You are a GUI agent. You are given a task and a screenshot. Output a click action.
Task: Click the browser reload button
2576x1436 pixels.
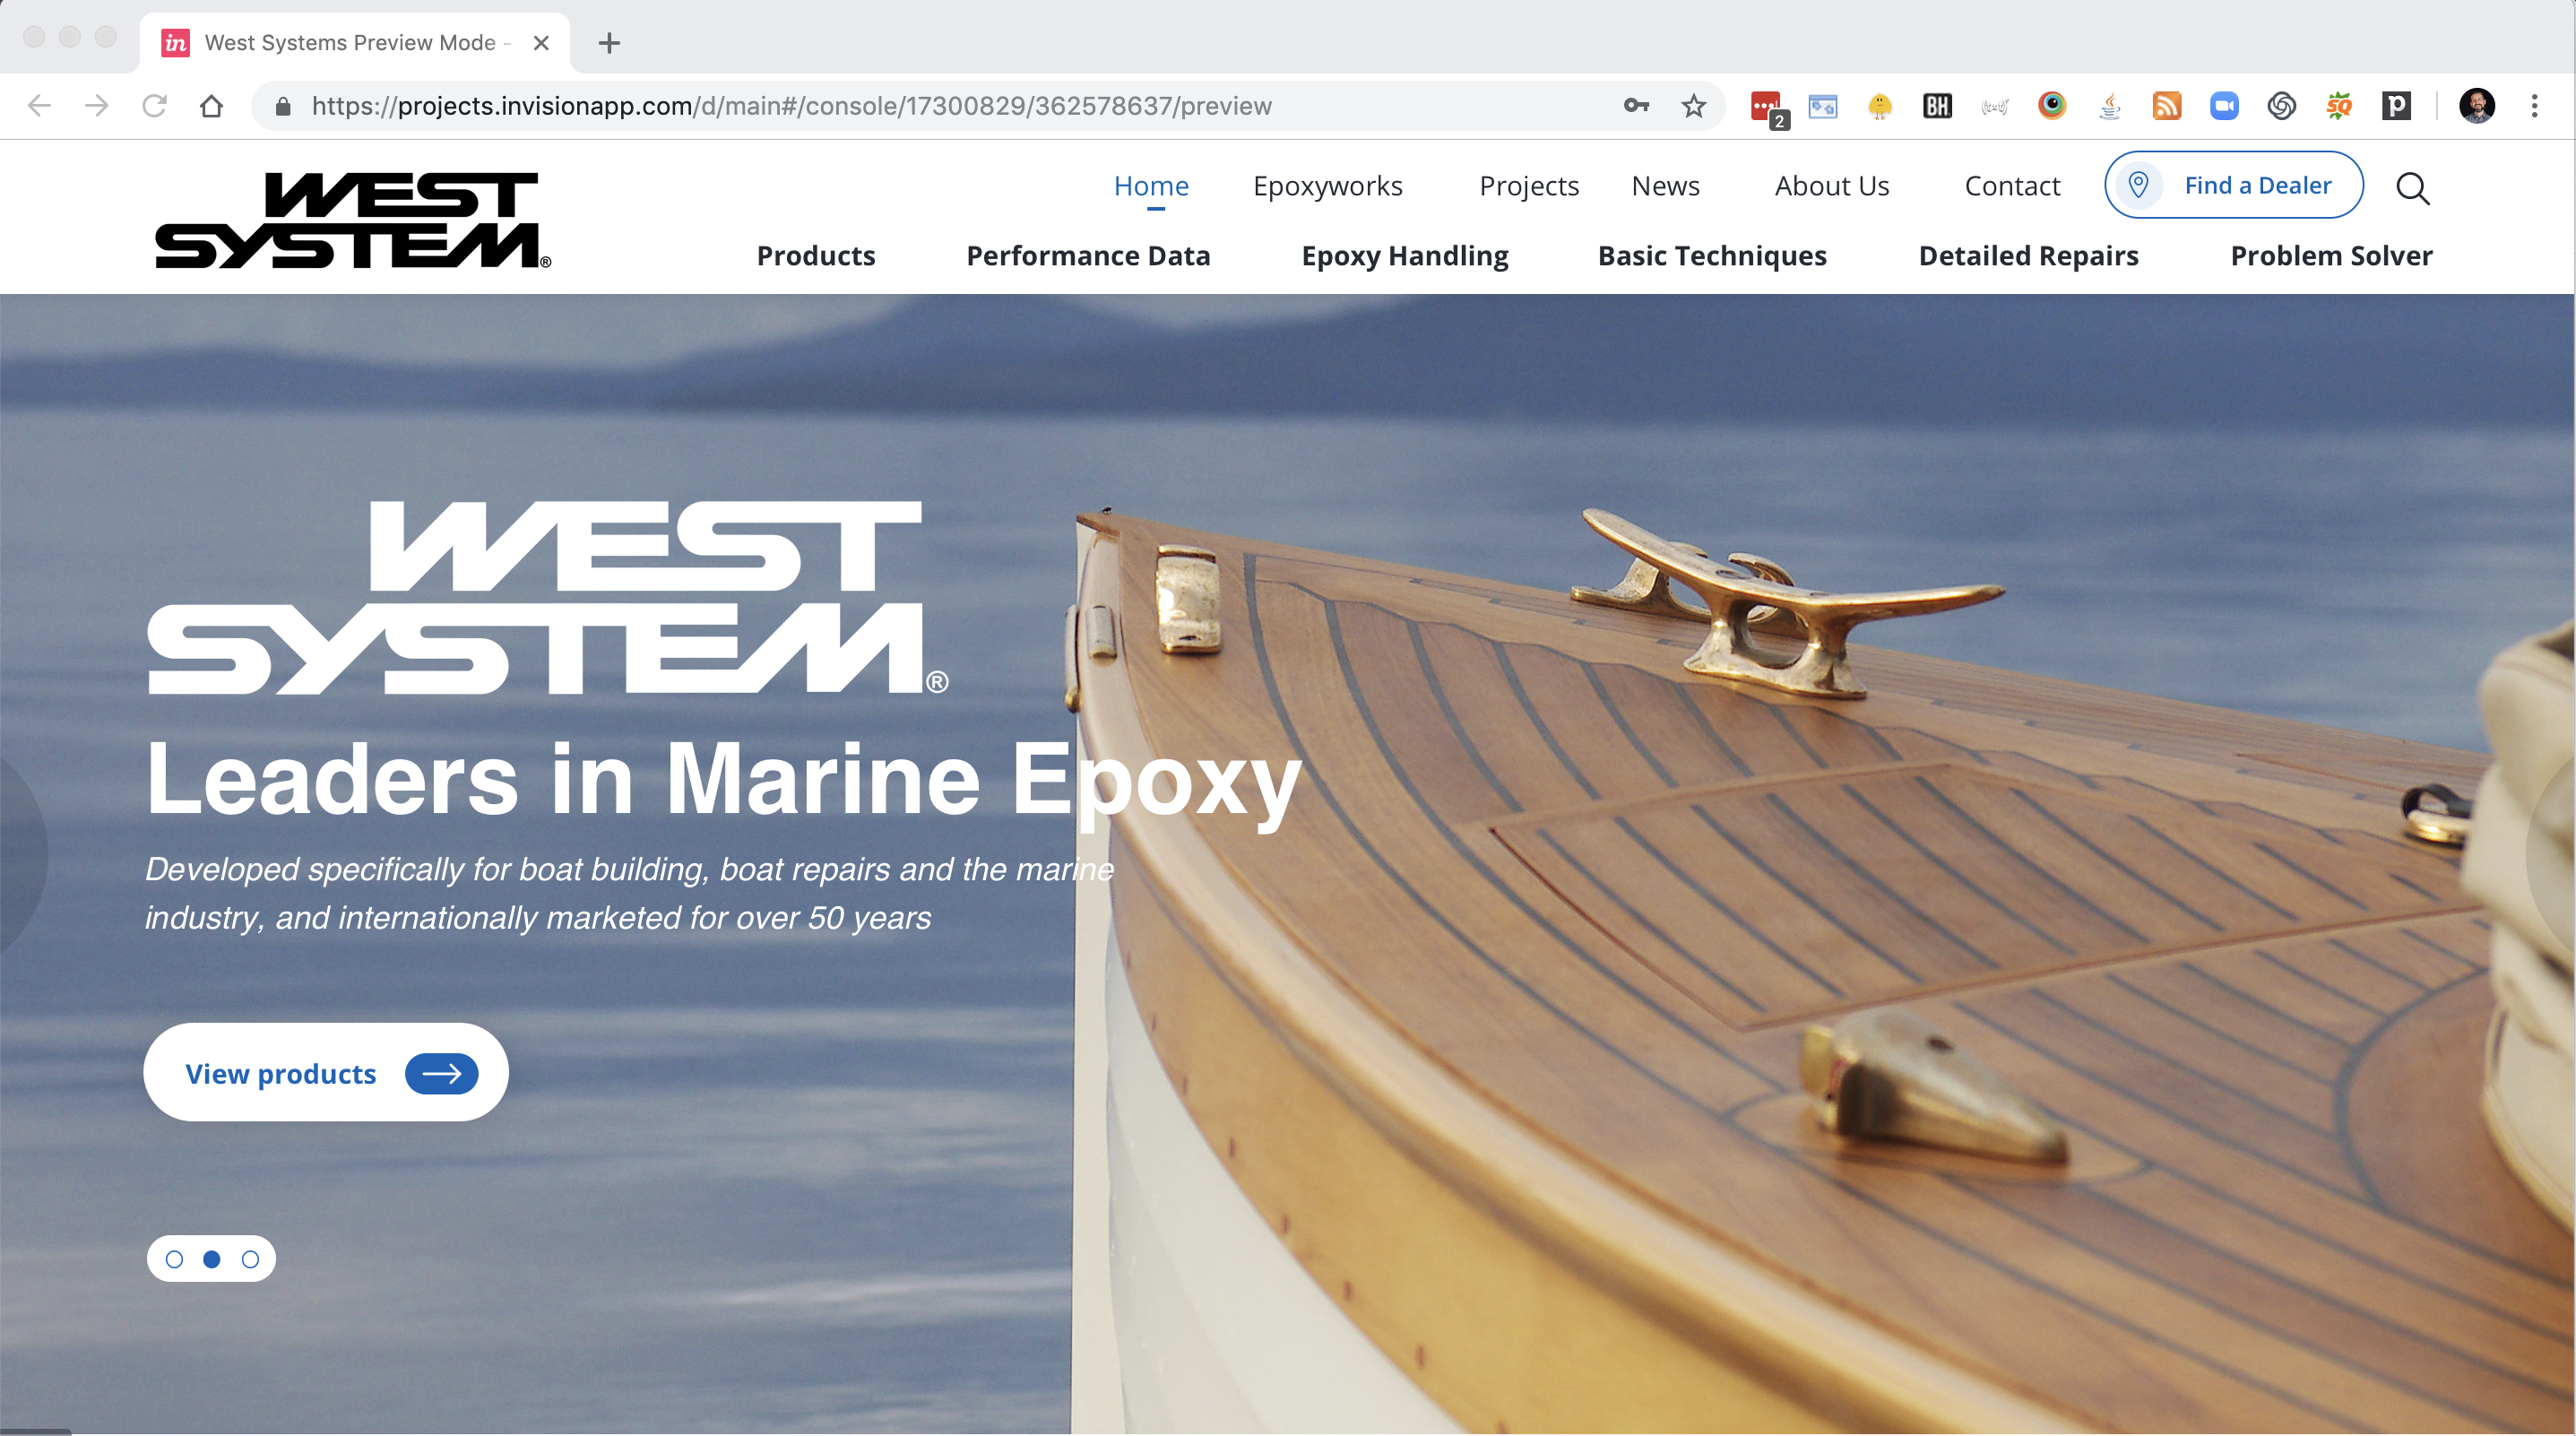pyautogui.click(x=154, y=106)
